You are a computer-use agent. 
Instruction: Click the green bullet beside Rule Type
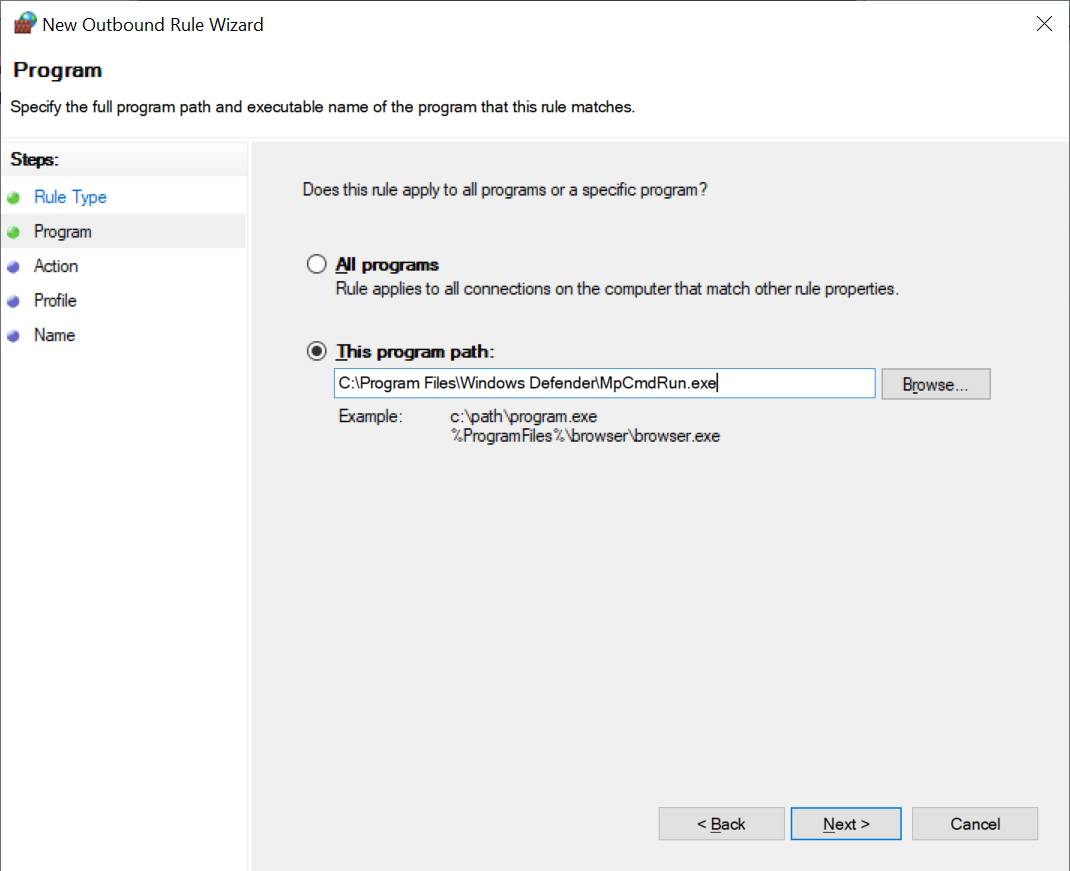pyautogui.click(x=13, y=198)
